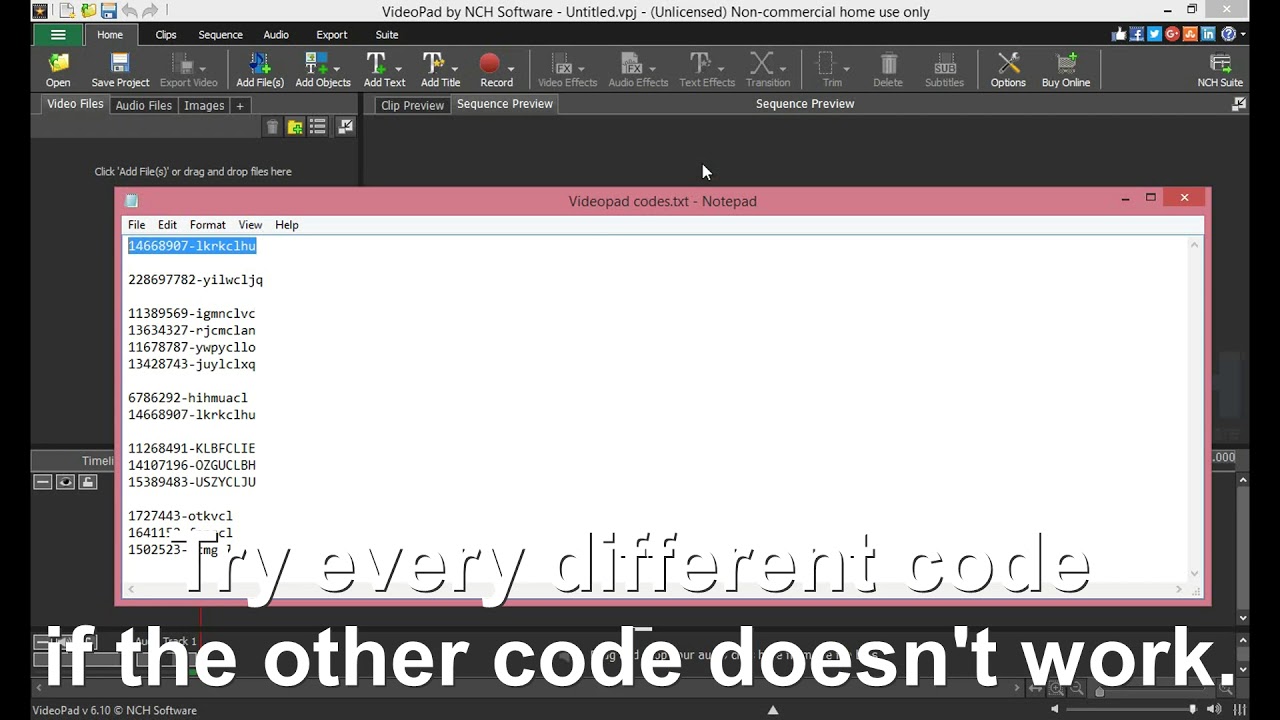The height and width of the screenshot is (720, 1280).
Task: Click the redo arrow in the title bar
Action: tap(150, 12)
